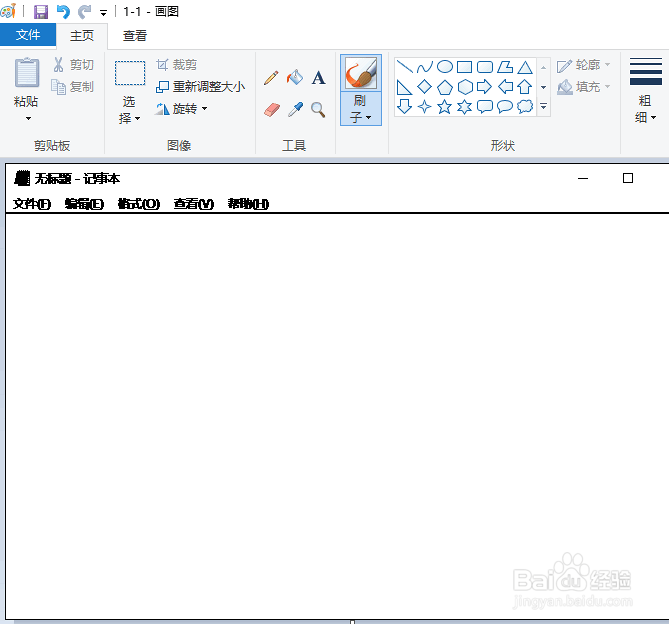This screenshot has height=624, width=669.
Task: Select the Text tool letter A
Action: [318, 78]
